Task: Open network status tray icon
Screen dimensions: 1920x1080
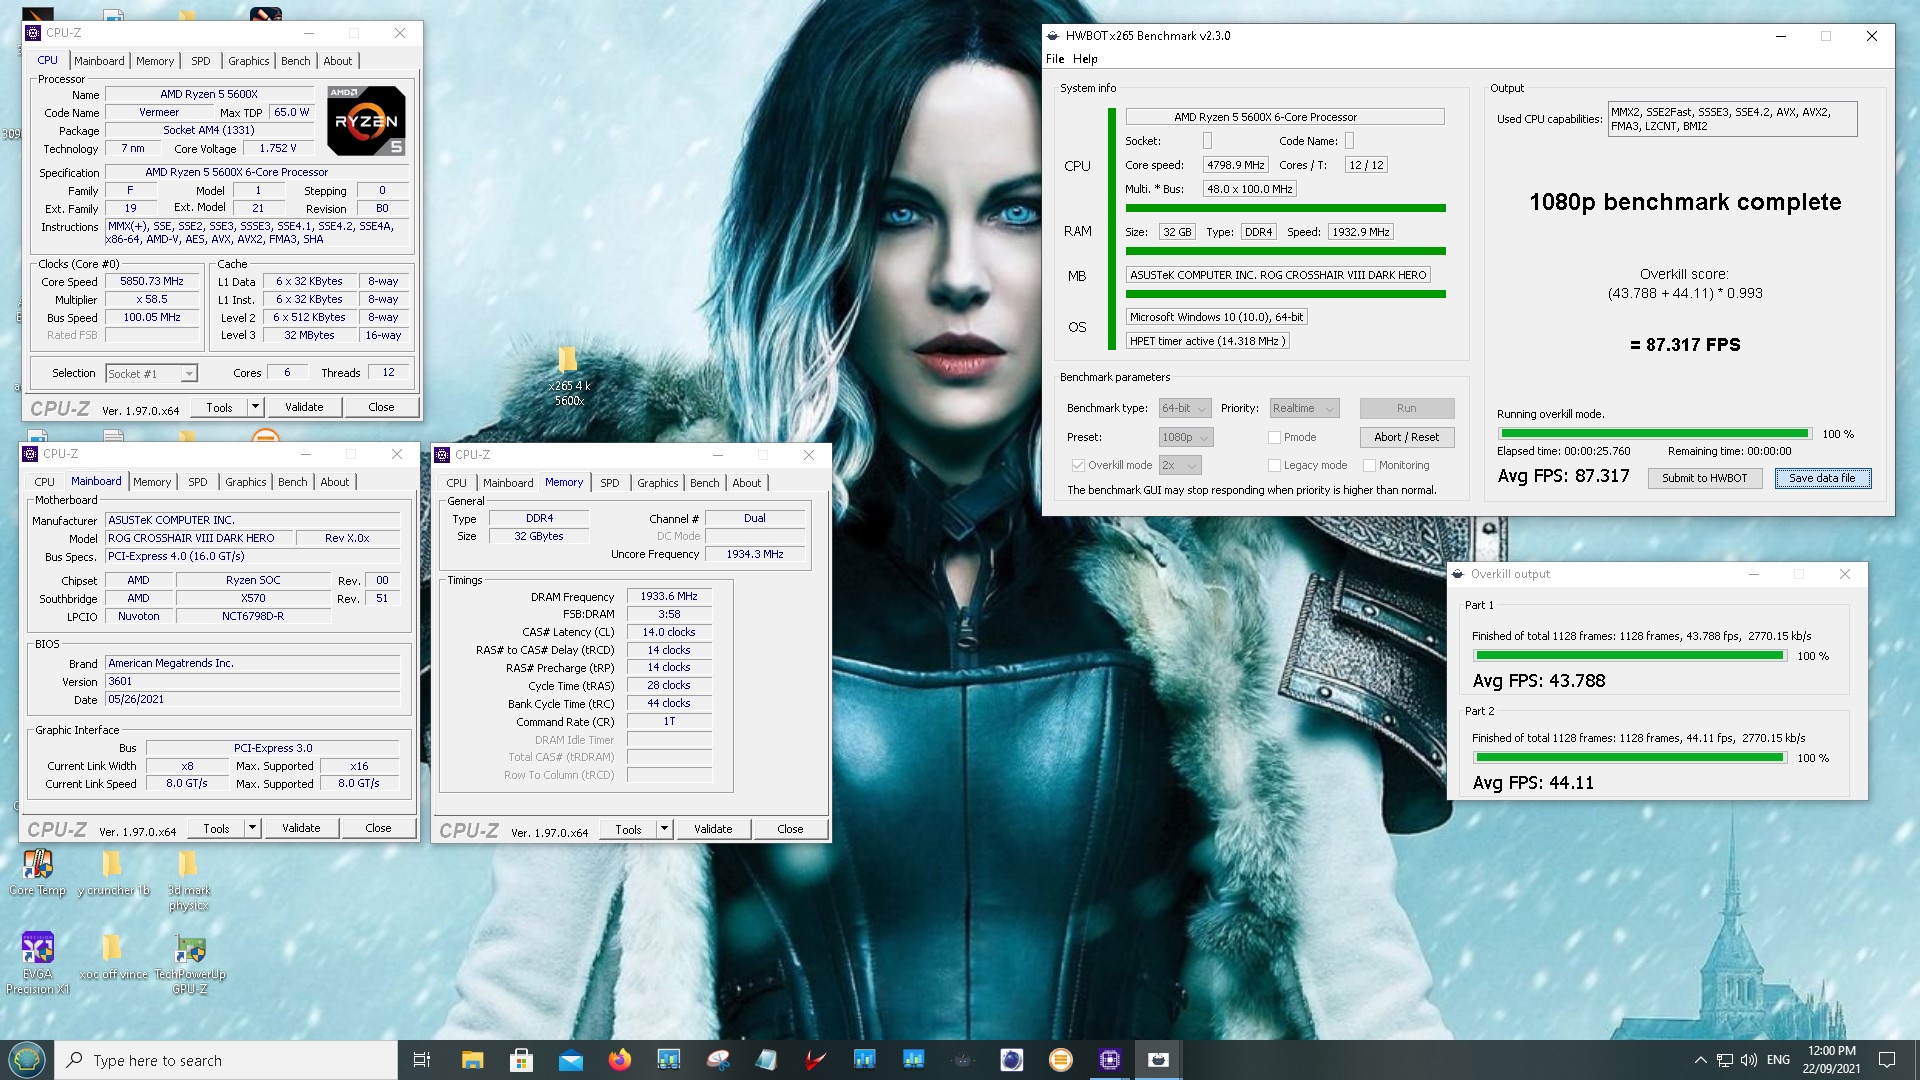Action: pyautogui.click(x=1724, y=1060)
